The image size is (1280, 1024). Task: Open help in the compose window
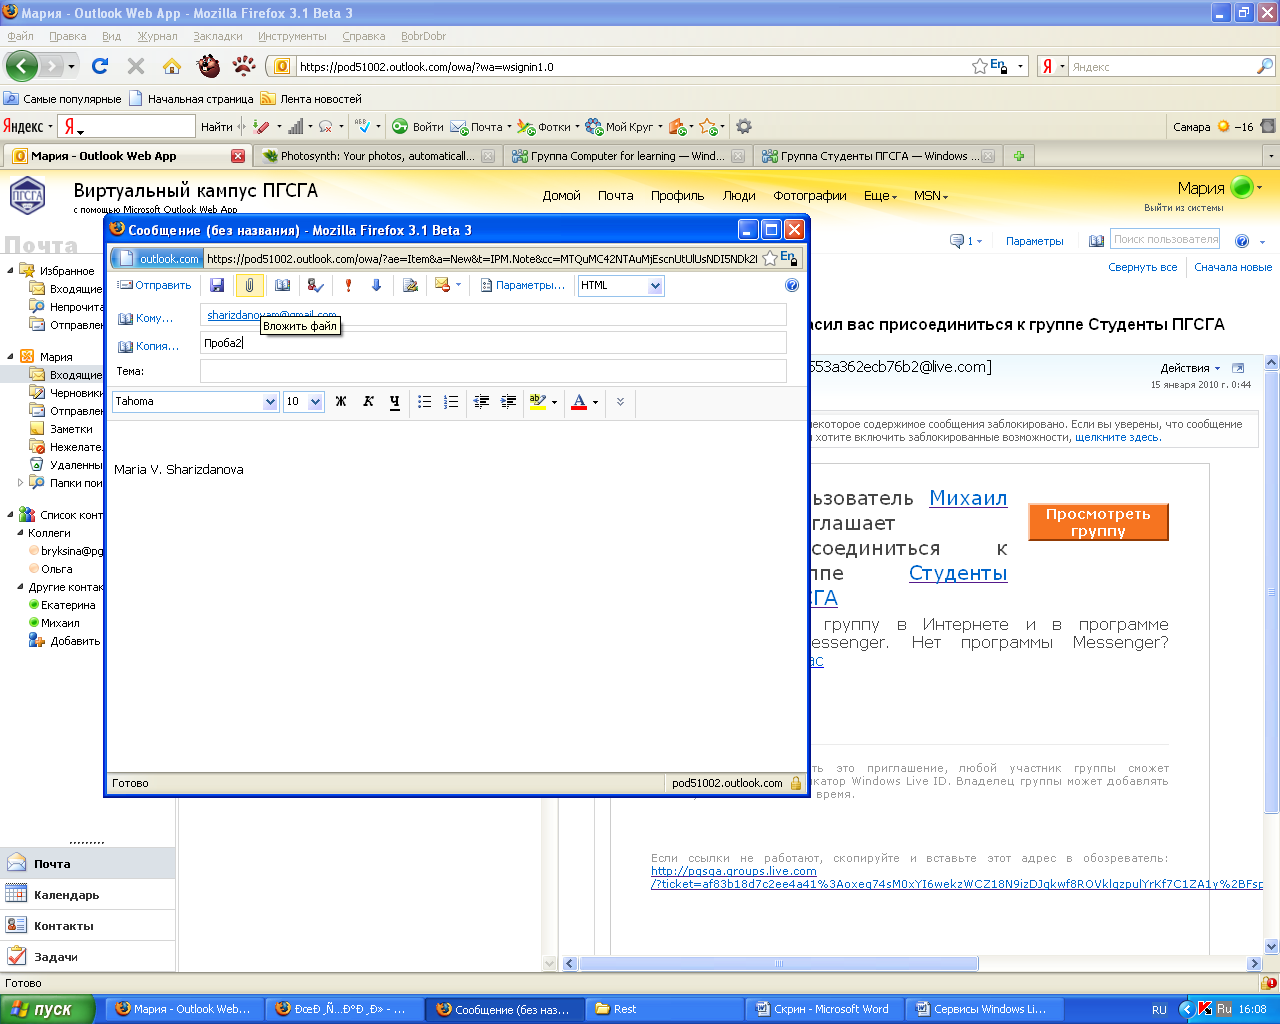pos(792,285)
